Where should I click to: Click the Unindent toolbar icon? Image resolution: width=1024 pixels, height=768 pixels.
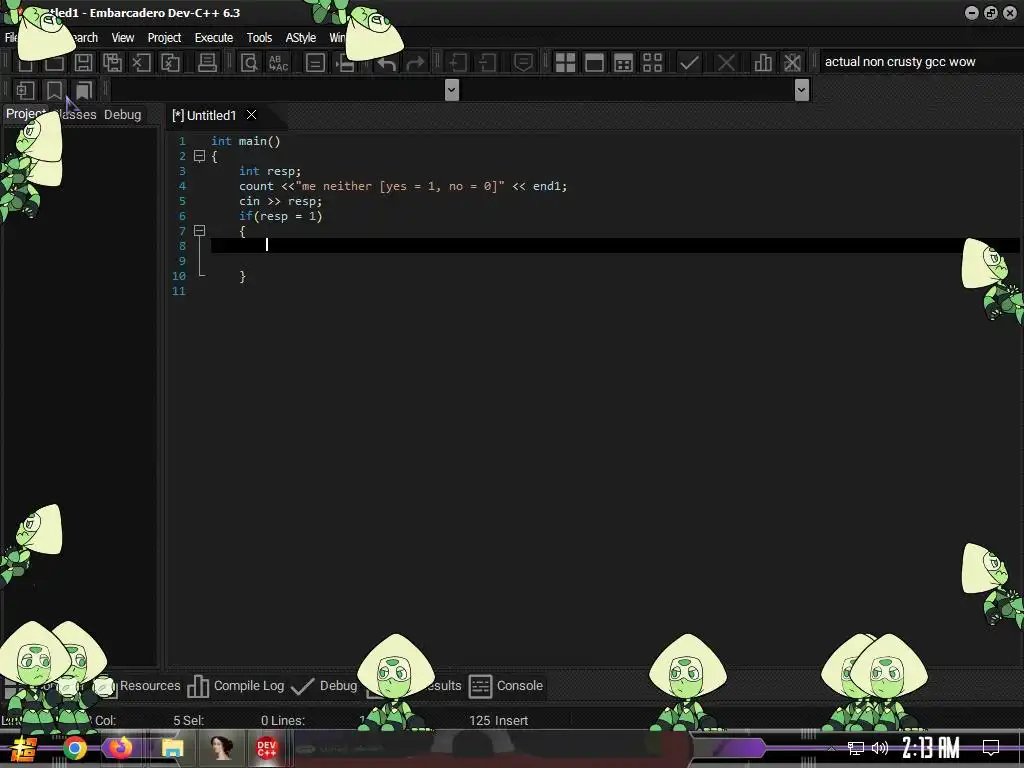pyautogui.click(x=487, y=63)
